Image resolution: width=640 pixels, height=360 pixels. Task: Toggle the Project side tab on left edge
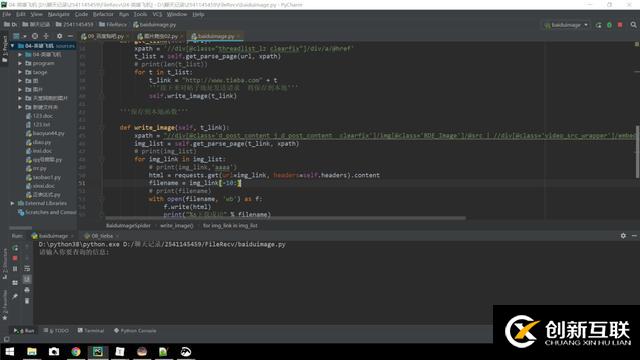click(4, 49)
